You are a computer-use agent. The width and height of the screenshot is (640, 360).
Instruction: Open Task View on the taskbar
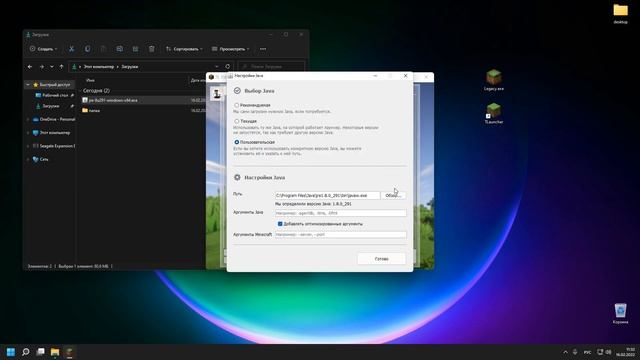(x=40, y=352)
